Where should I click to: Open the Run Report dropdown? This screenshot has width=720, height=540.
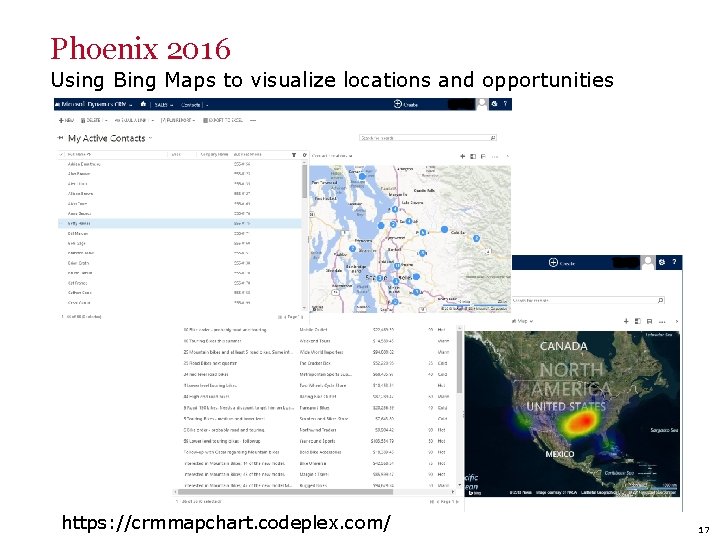178,120
